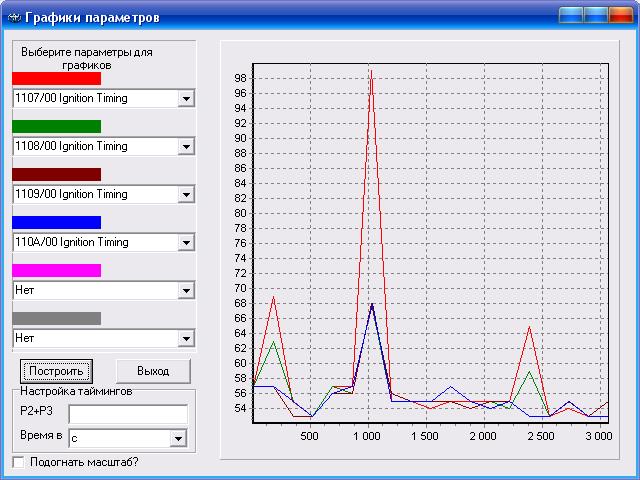Click the red color swatch
This screenshot has height=480, width=640.
pyautogui.click(x=56, y=78)
